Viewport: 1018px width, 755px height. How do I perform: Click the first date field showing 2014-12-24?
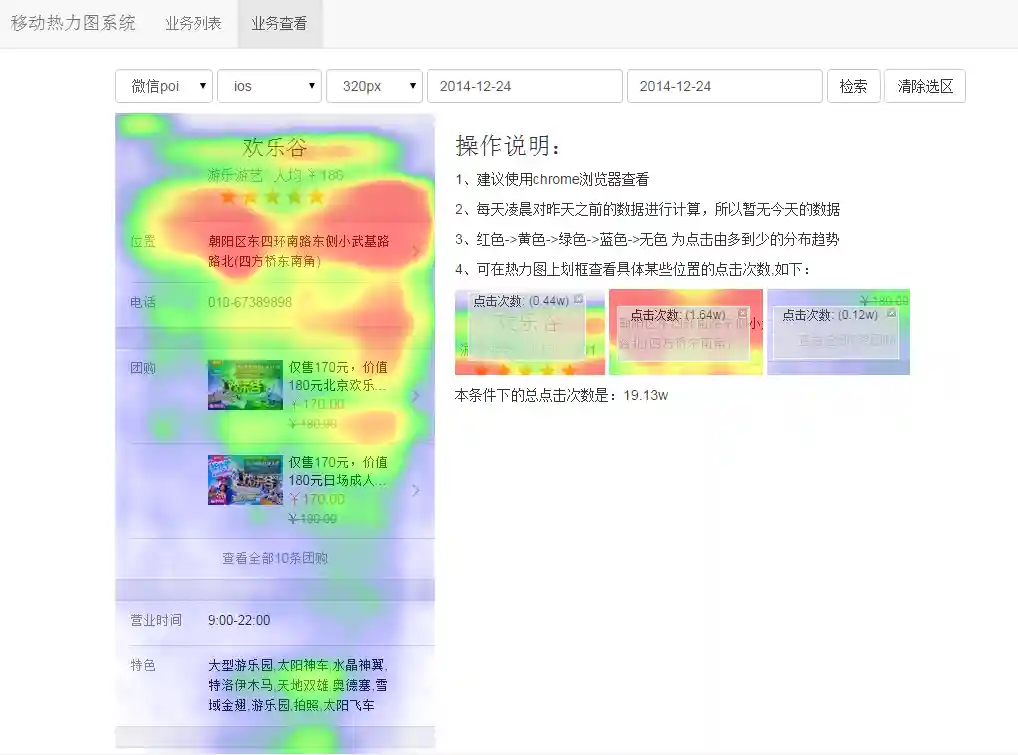[525, 86]
